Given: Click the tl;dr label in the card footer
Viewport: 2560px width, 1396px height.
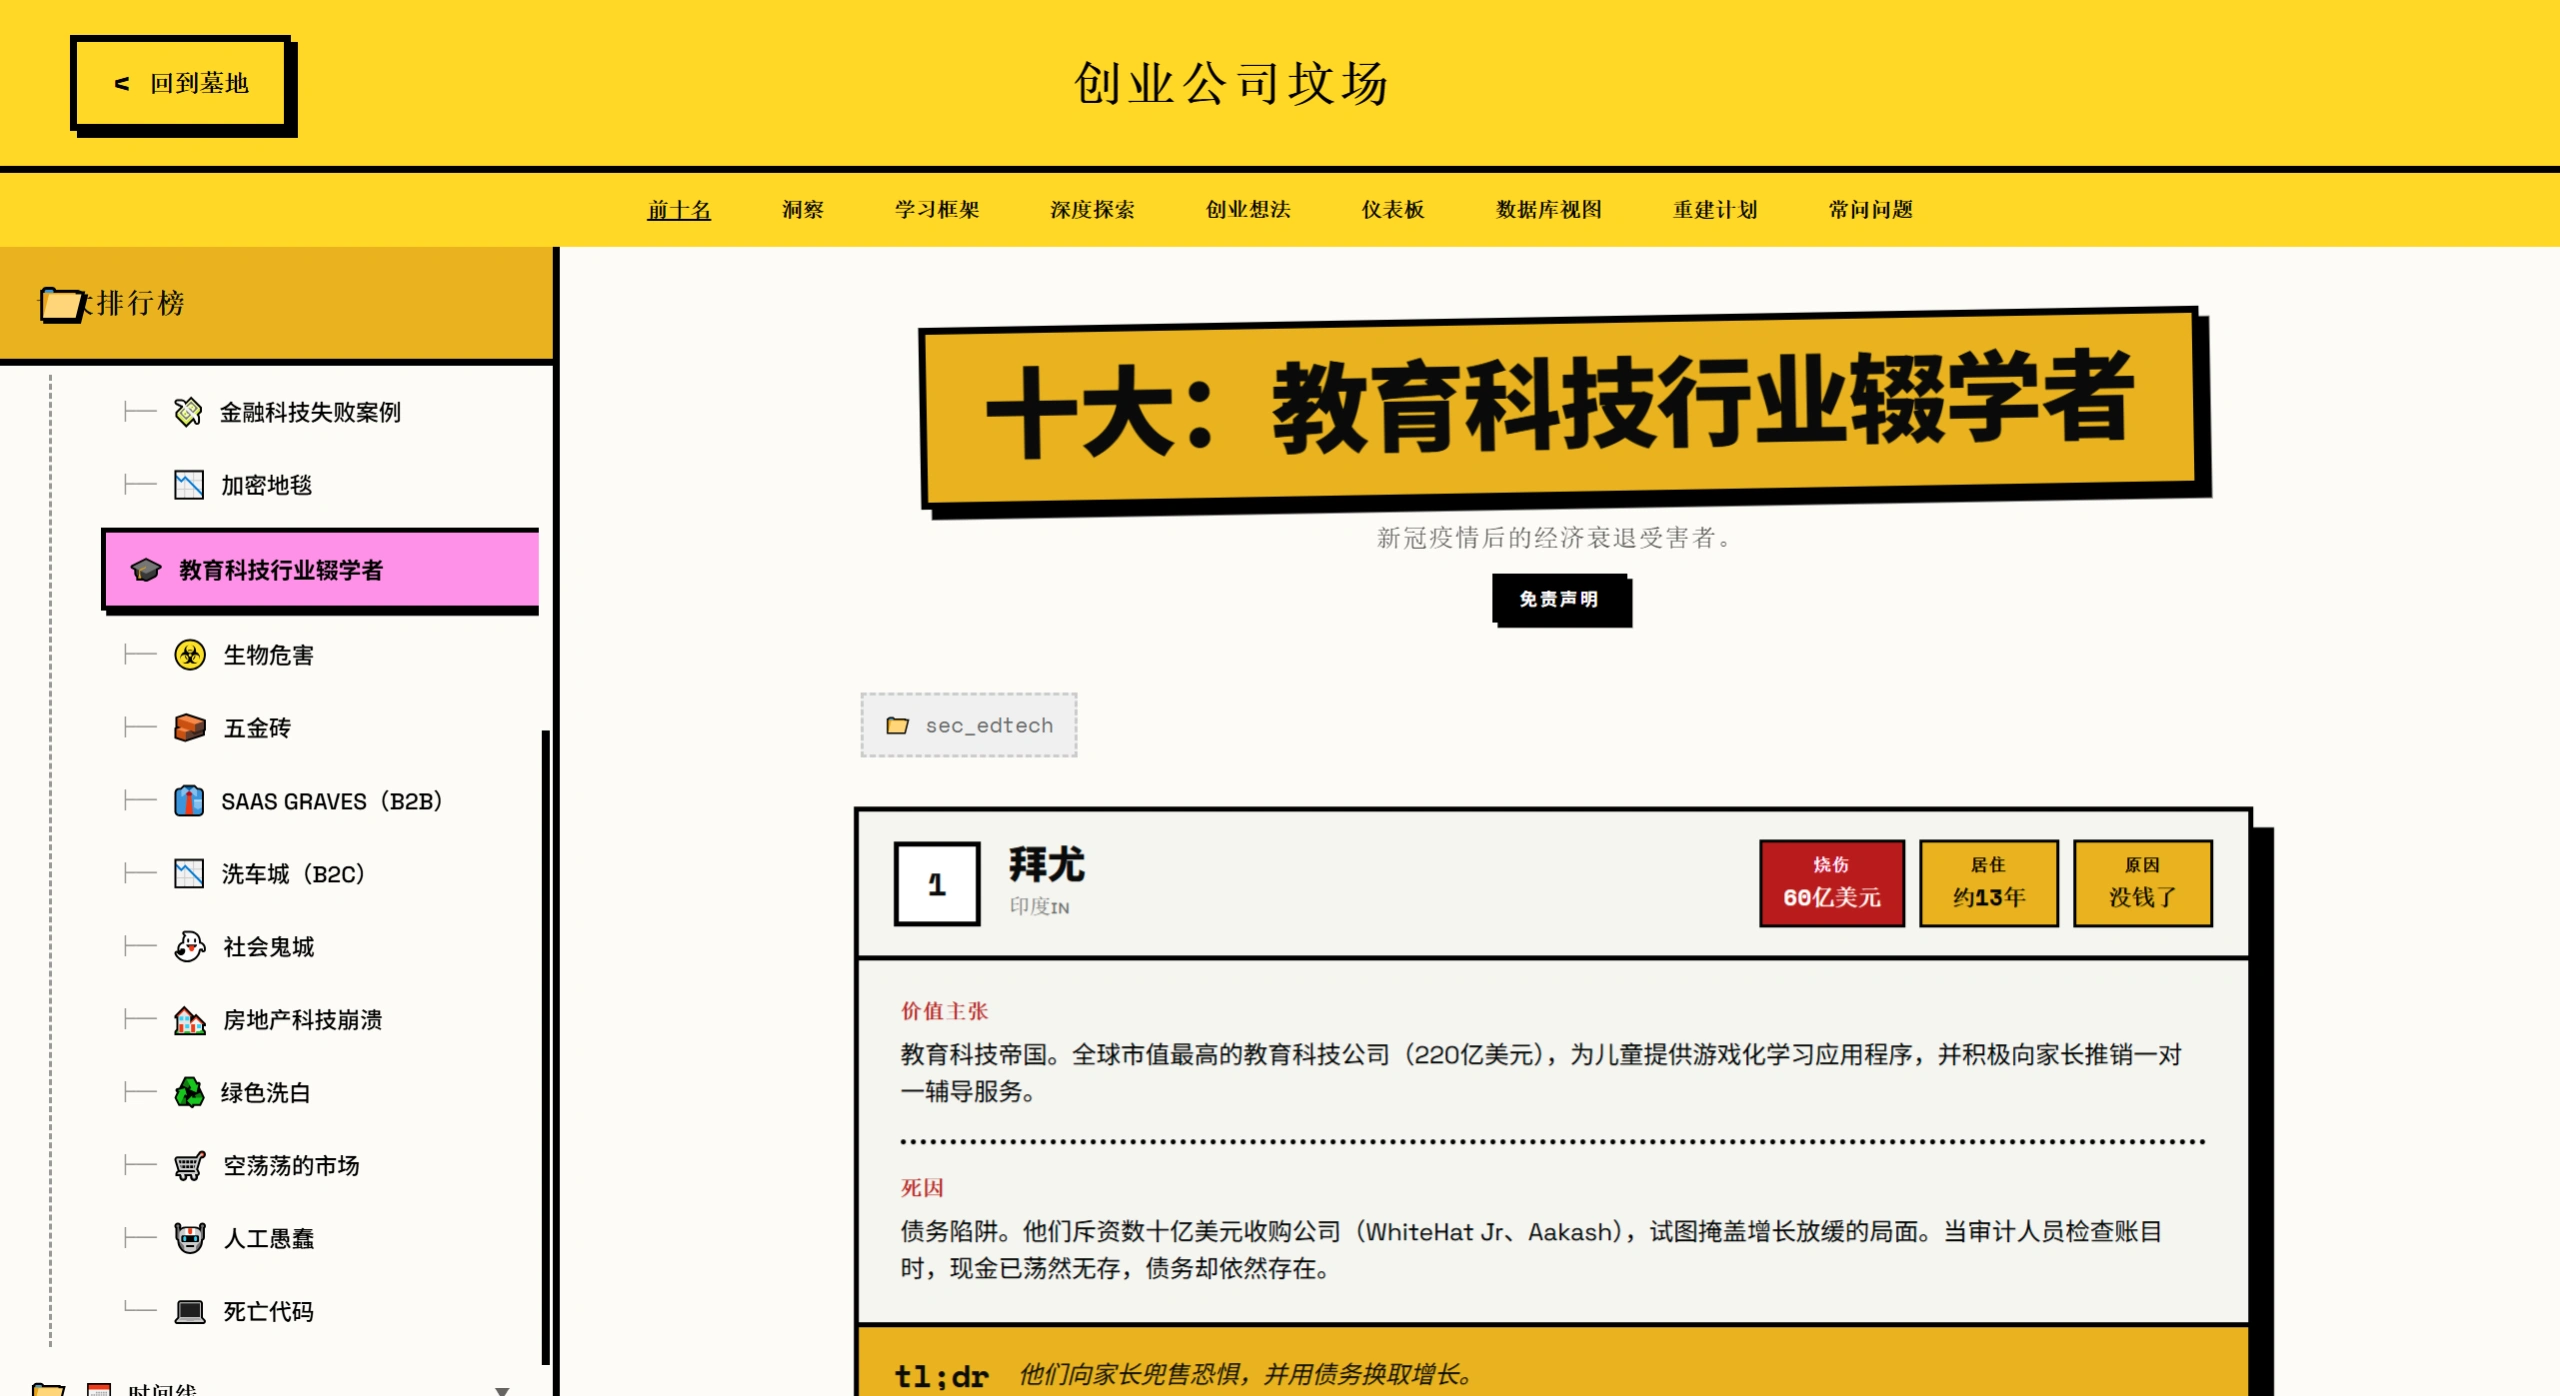Looking at the screenshot, I should pyautogui.click(x=941, y=1376).
